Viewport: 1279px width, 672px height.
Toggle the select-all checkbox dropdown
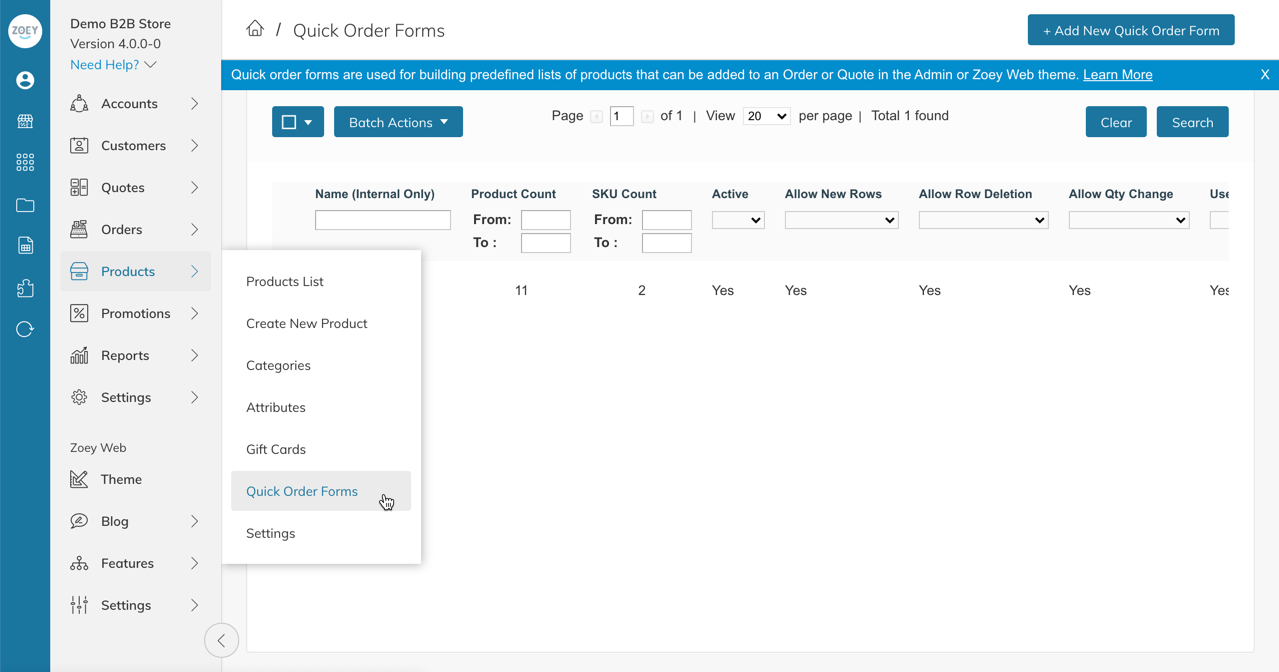point(298,122)
